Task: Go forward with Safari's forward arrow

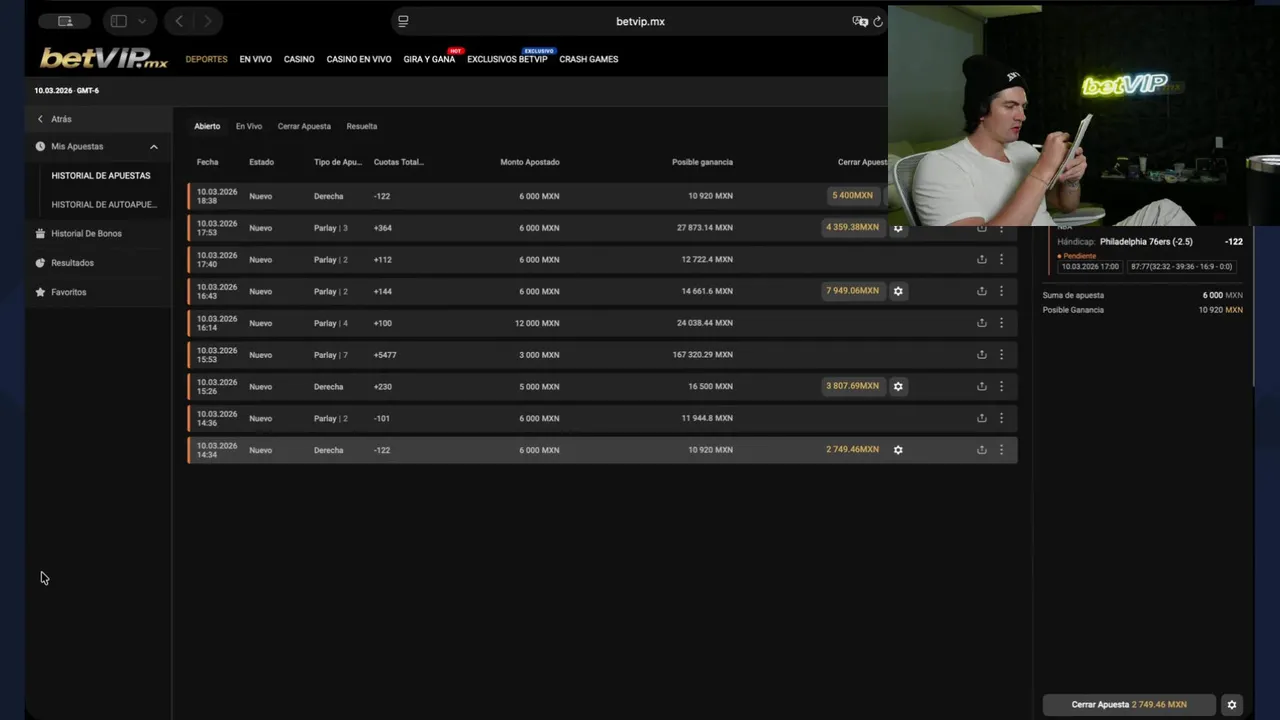Action: pos(207,21)
